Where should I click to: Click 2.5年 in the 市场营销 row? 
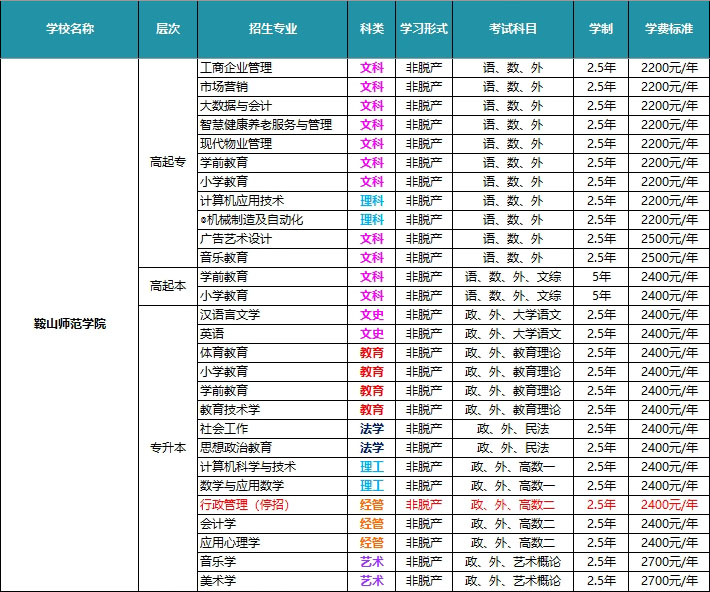click(x=601, y=87)
